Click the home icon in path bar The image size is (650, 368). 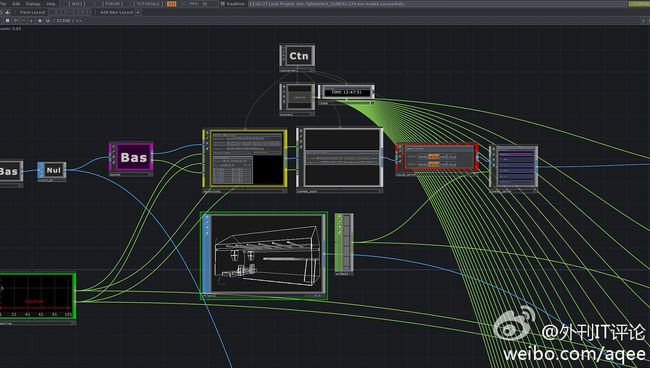click(x=48, y=20)
